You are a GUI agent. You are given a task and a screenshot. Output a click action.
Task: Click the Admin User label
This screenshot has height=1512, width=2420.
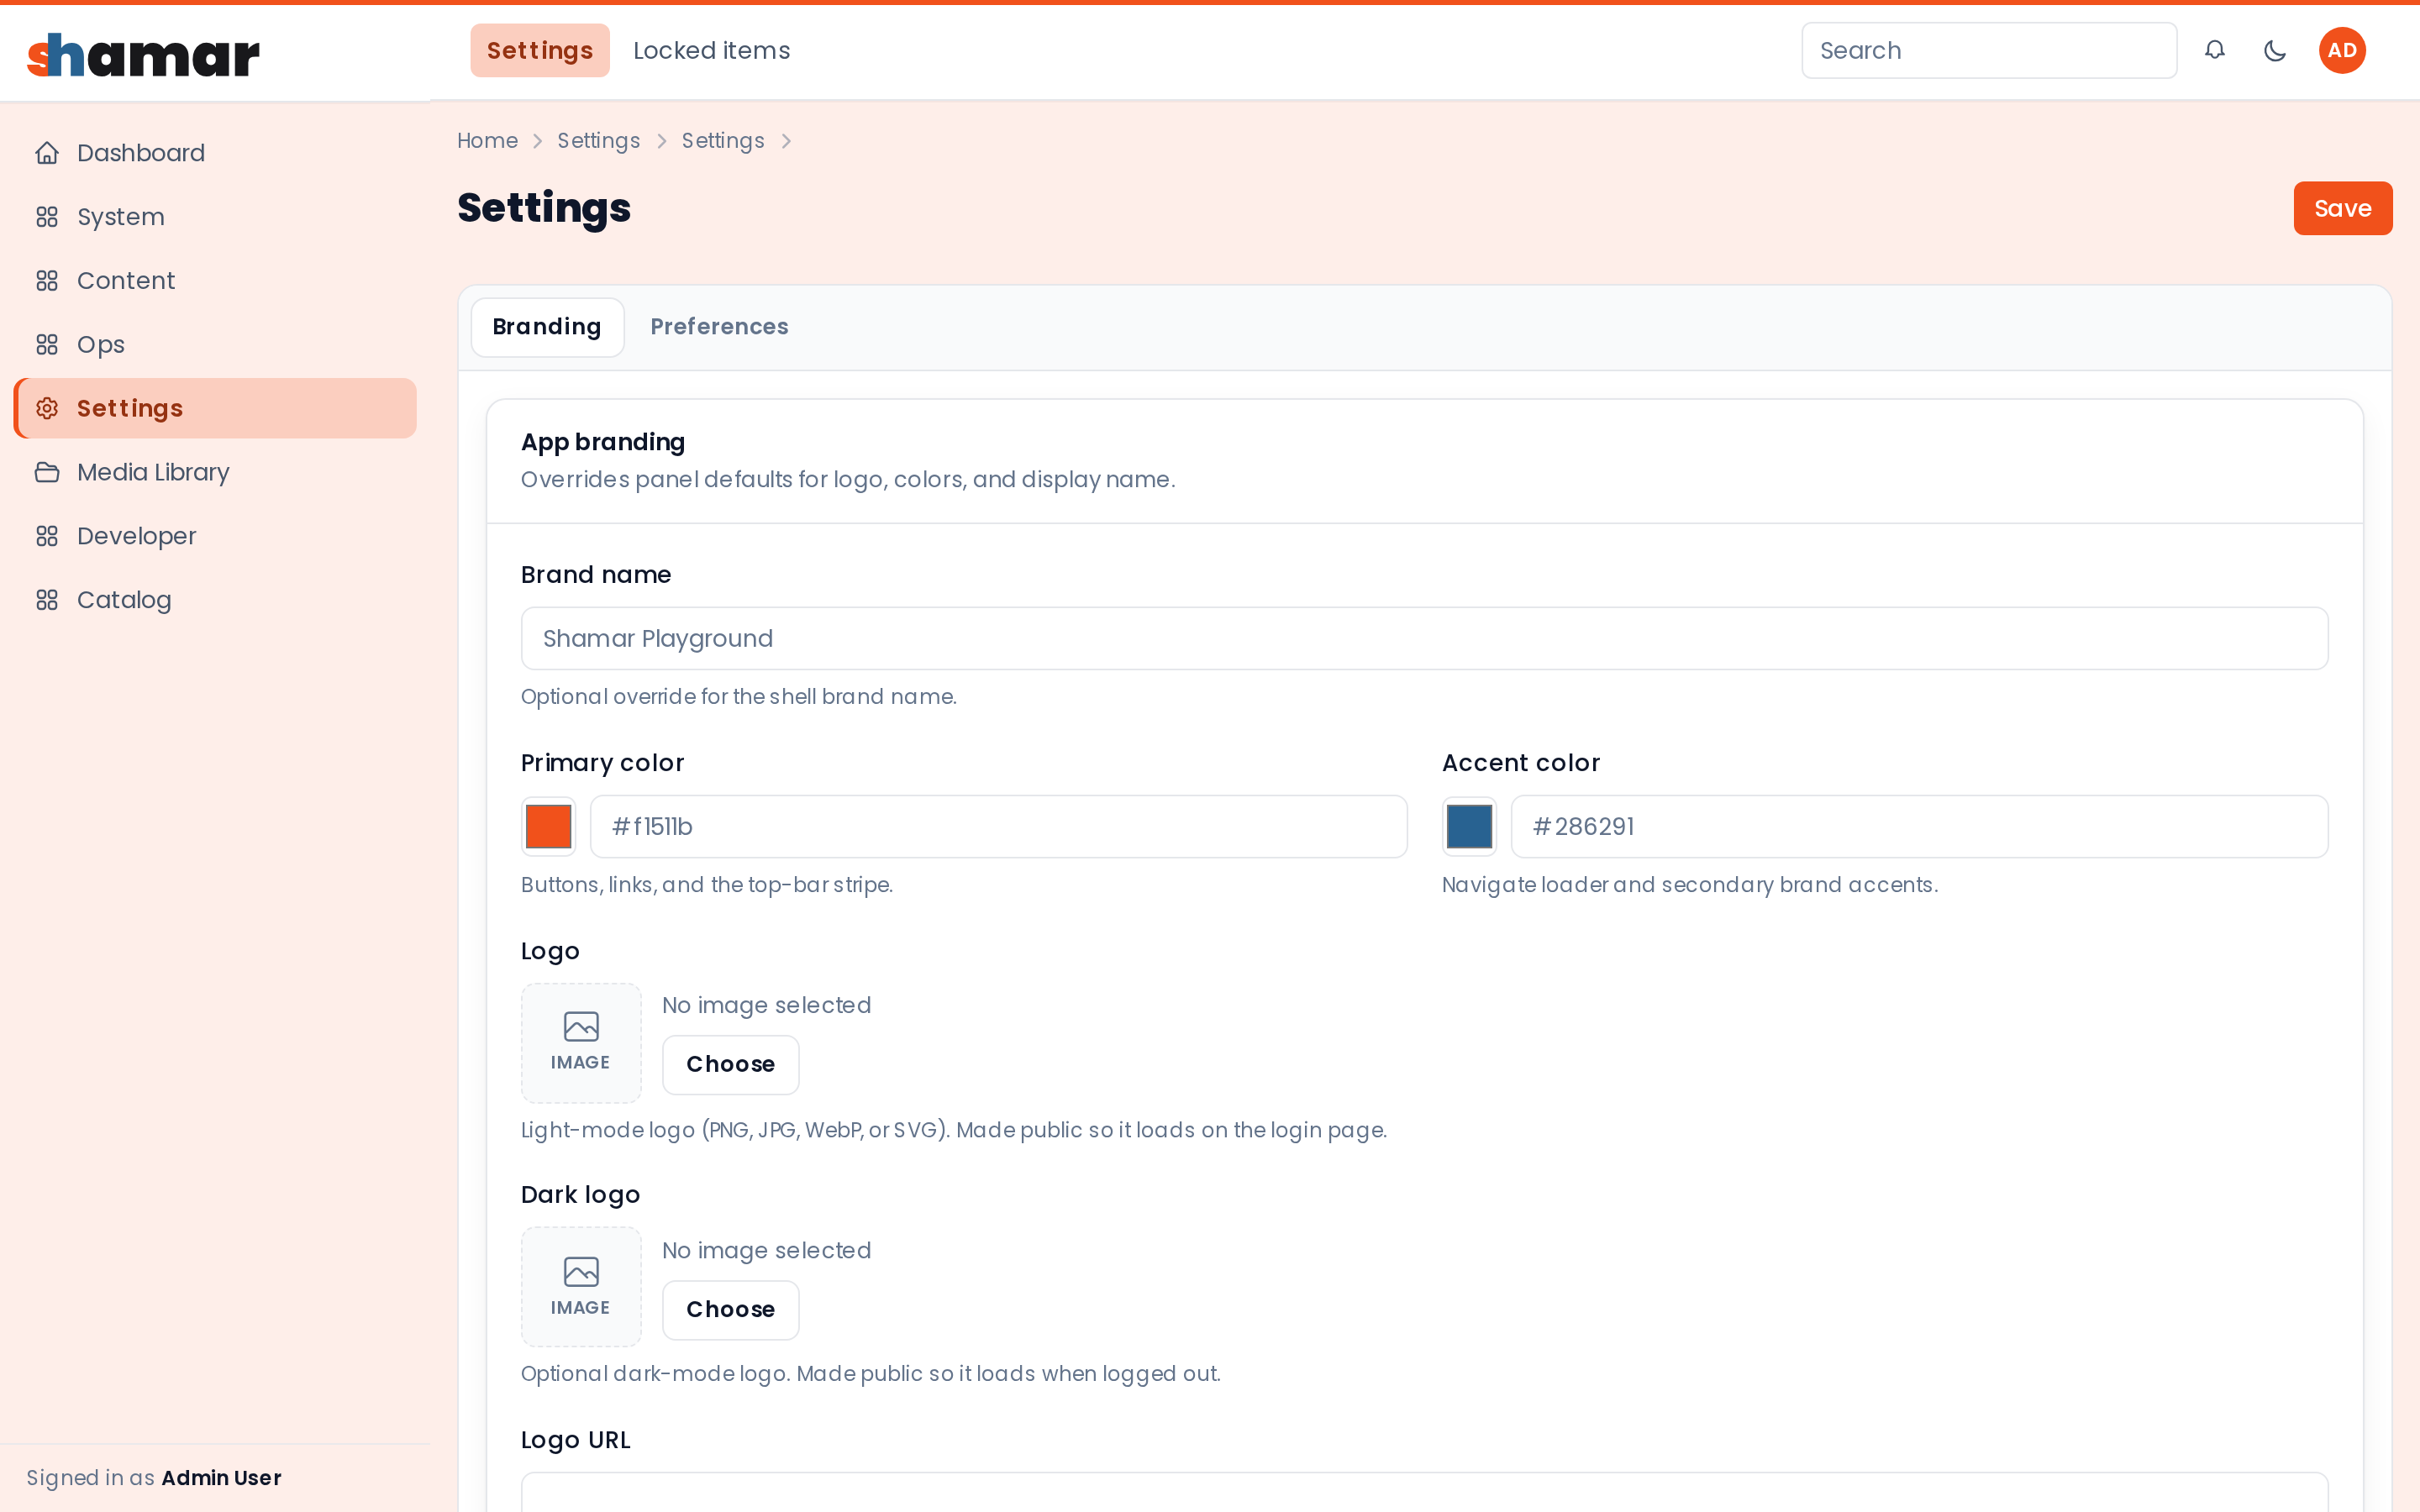(222, 1478)
